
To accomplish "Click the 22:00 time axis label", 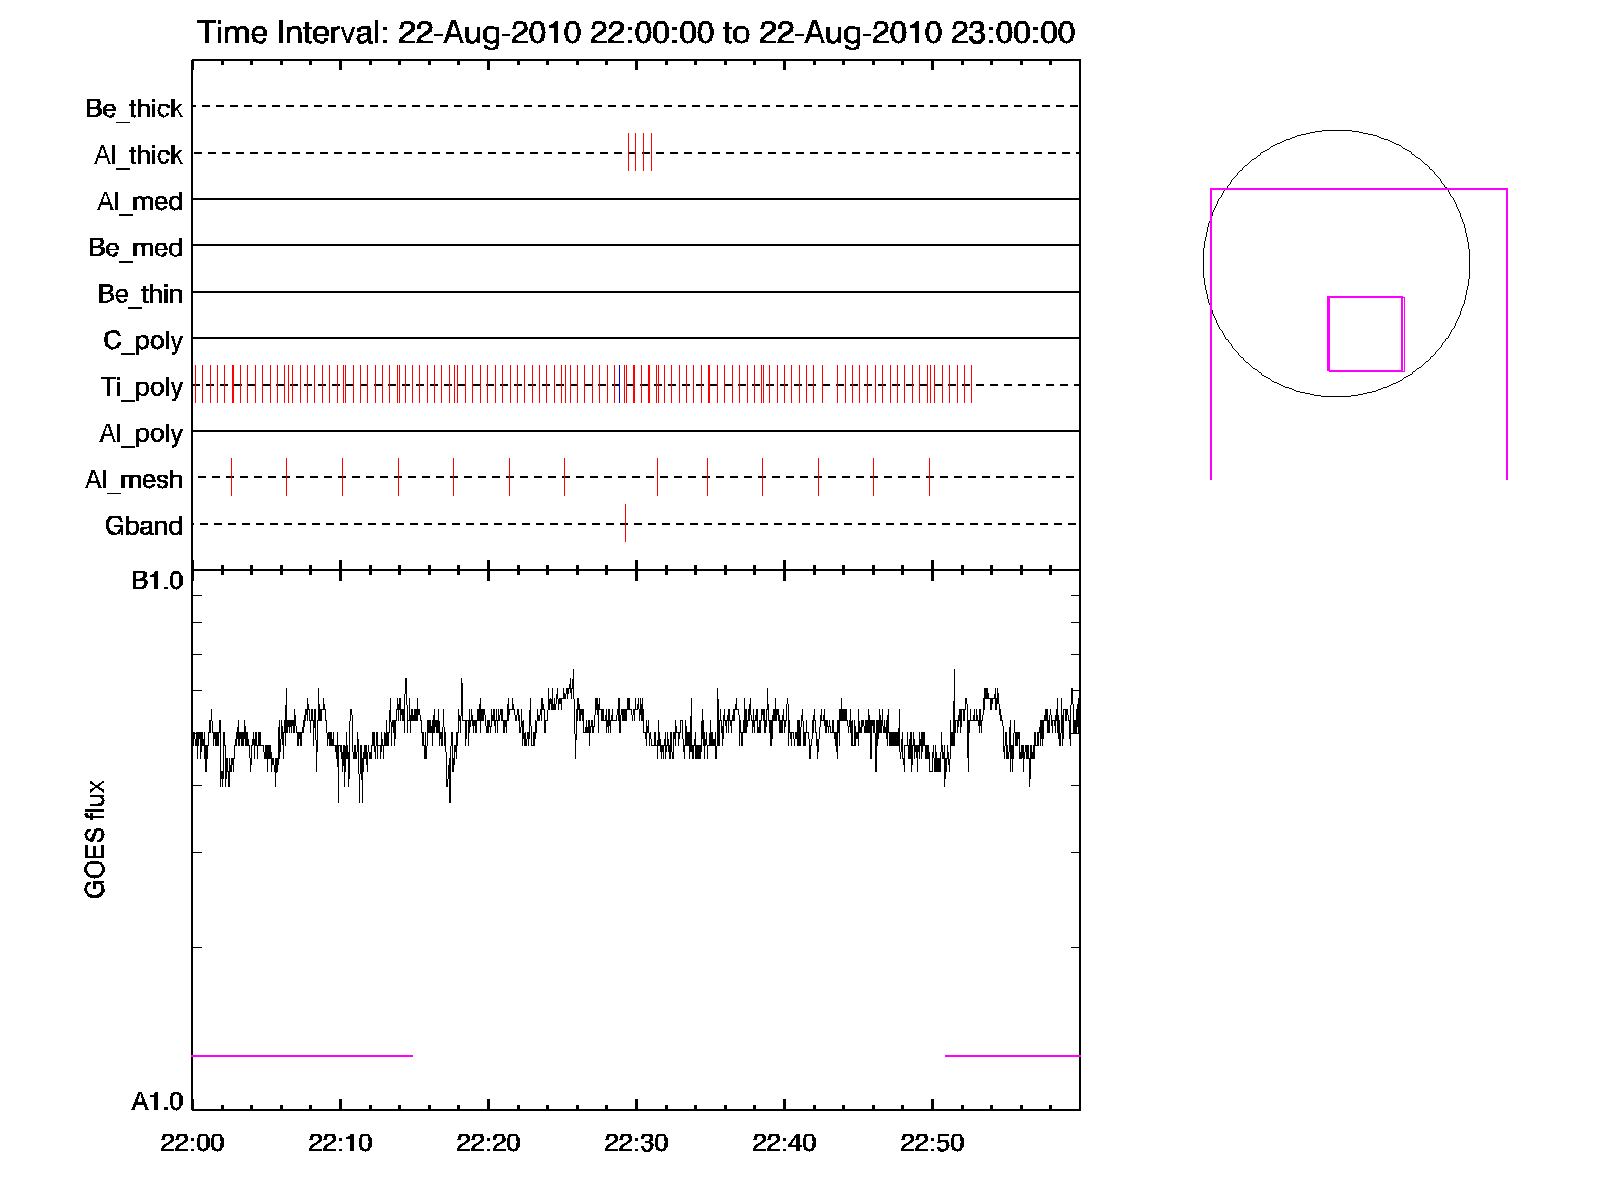I will tap(192, 1143).
